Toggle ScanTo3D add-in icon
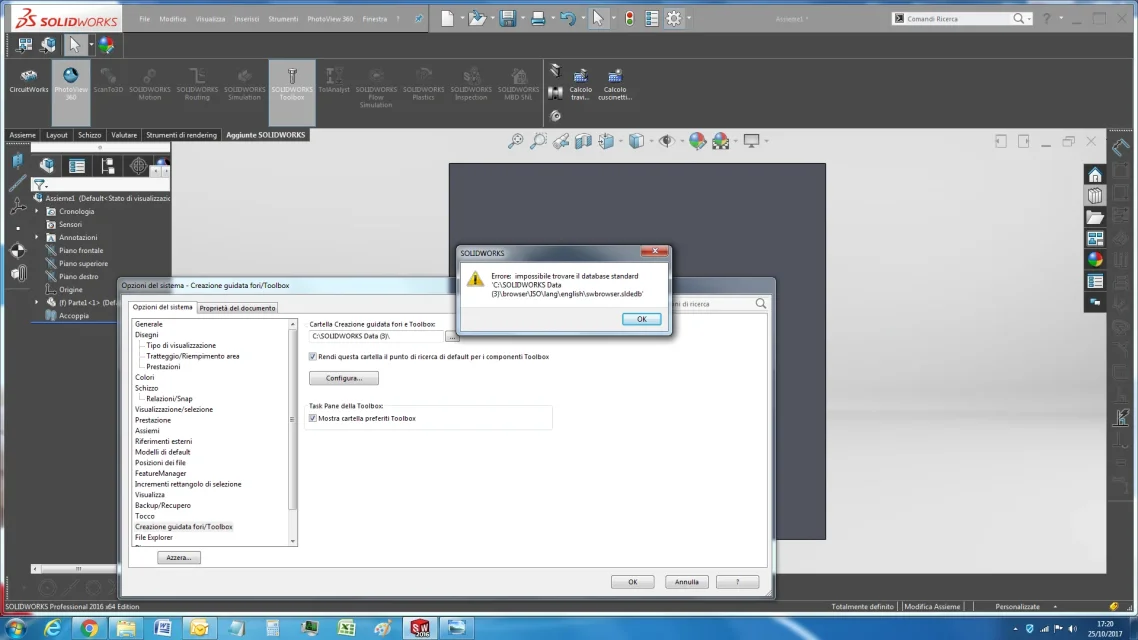The height and width of the screenshot is (640, 1138). 108,81
